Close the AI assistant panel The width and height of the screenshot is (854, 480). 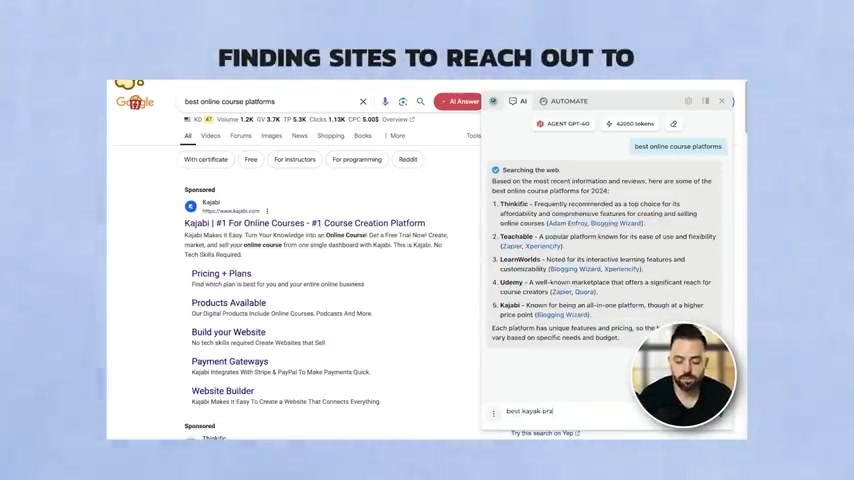[722, 101]
